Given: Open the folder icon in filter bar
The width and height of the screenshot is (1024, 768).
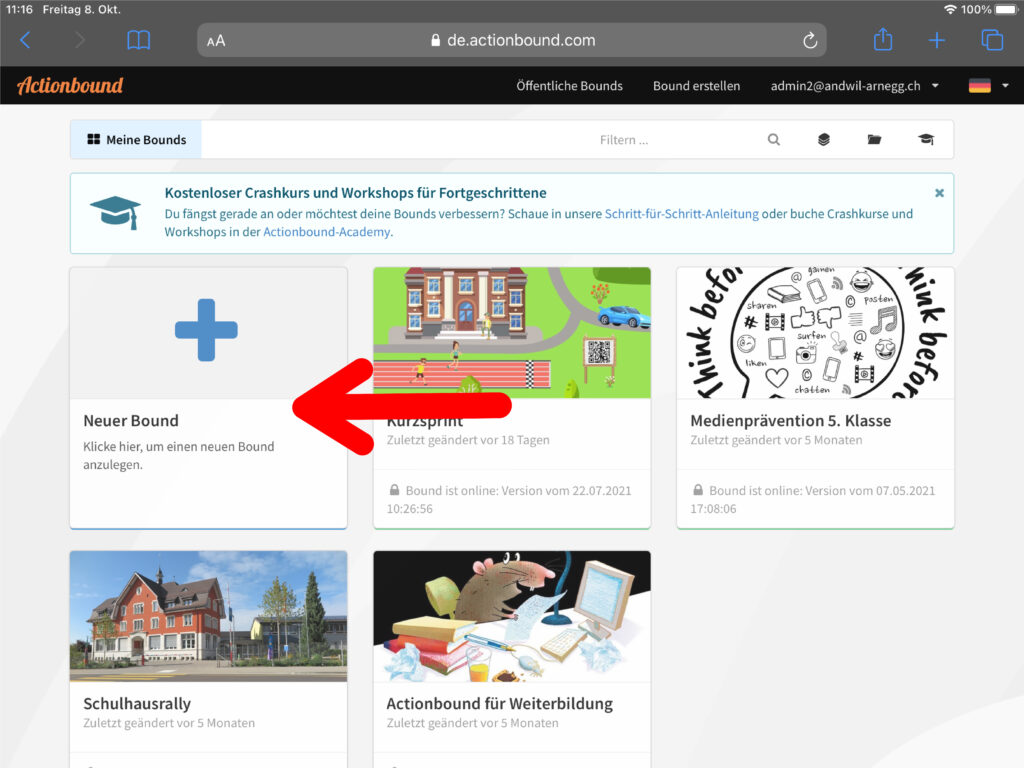Looking at the screenshot, I should (875, 140).
